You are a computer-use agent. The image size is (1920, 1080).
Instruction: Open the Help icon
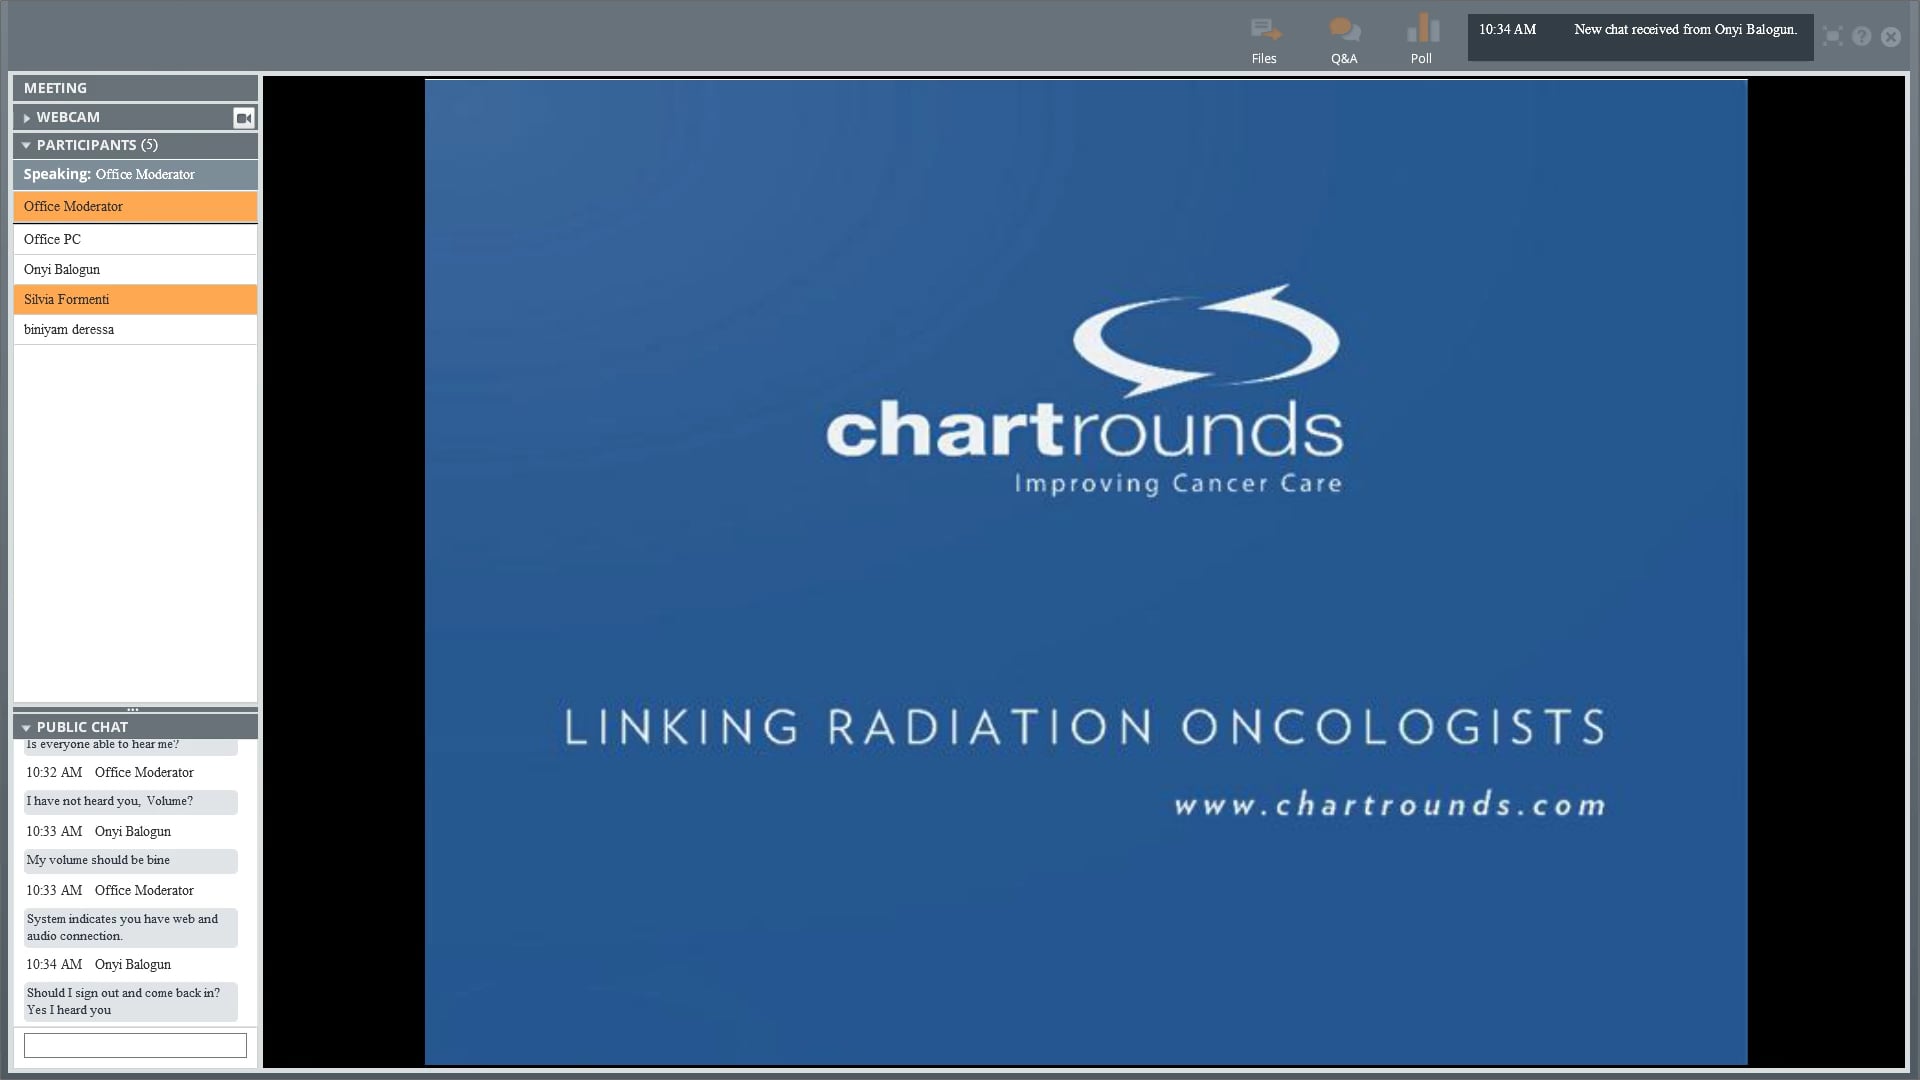[x=1862, y=36]
